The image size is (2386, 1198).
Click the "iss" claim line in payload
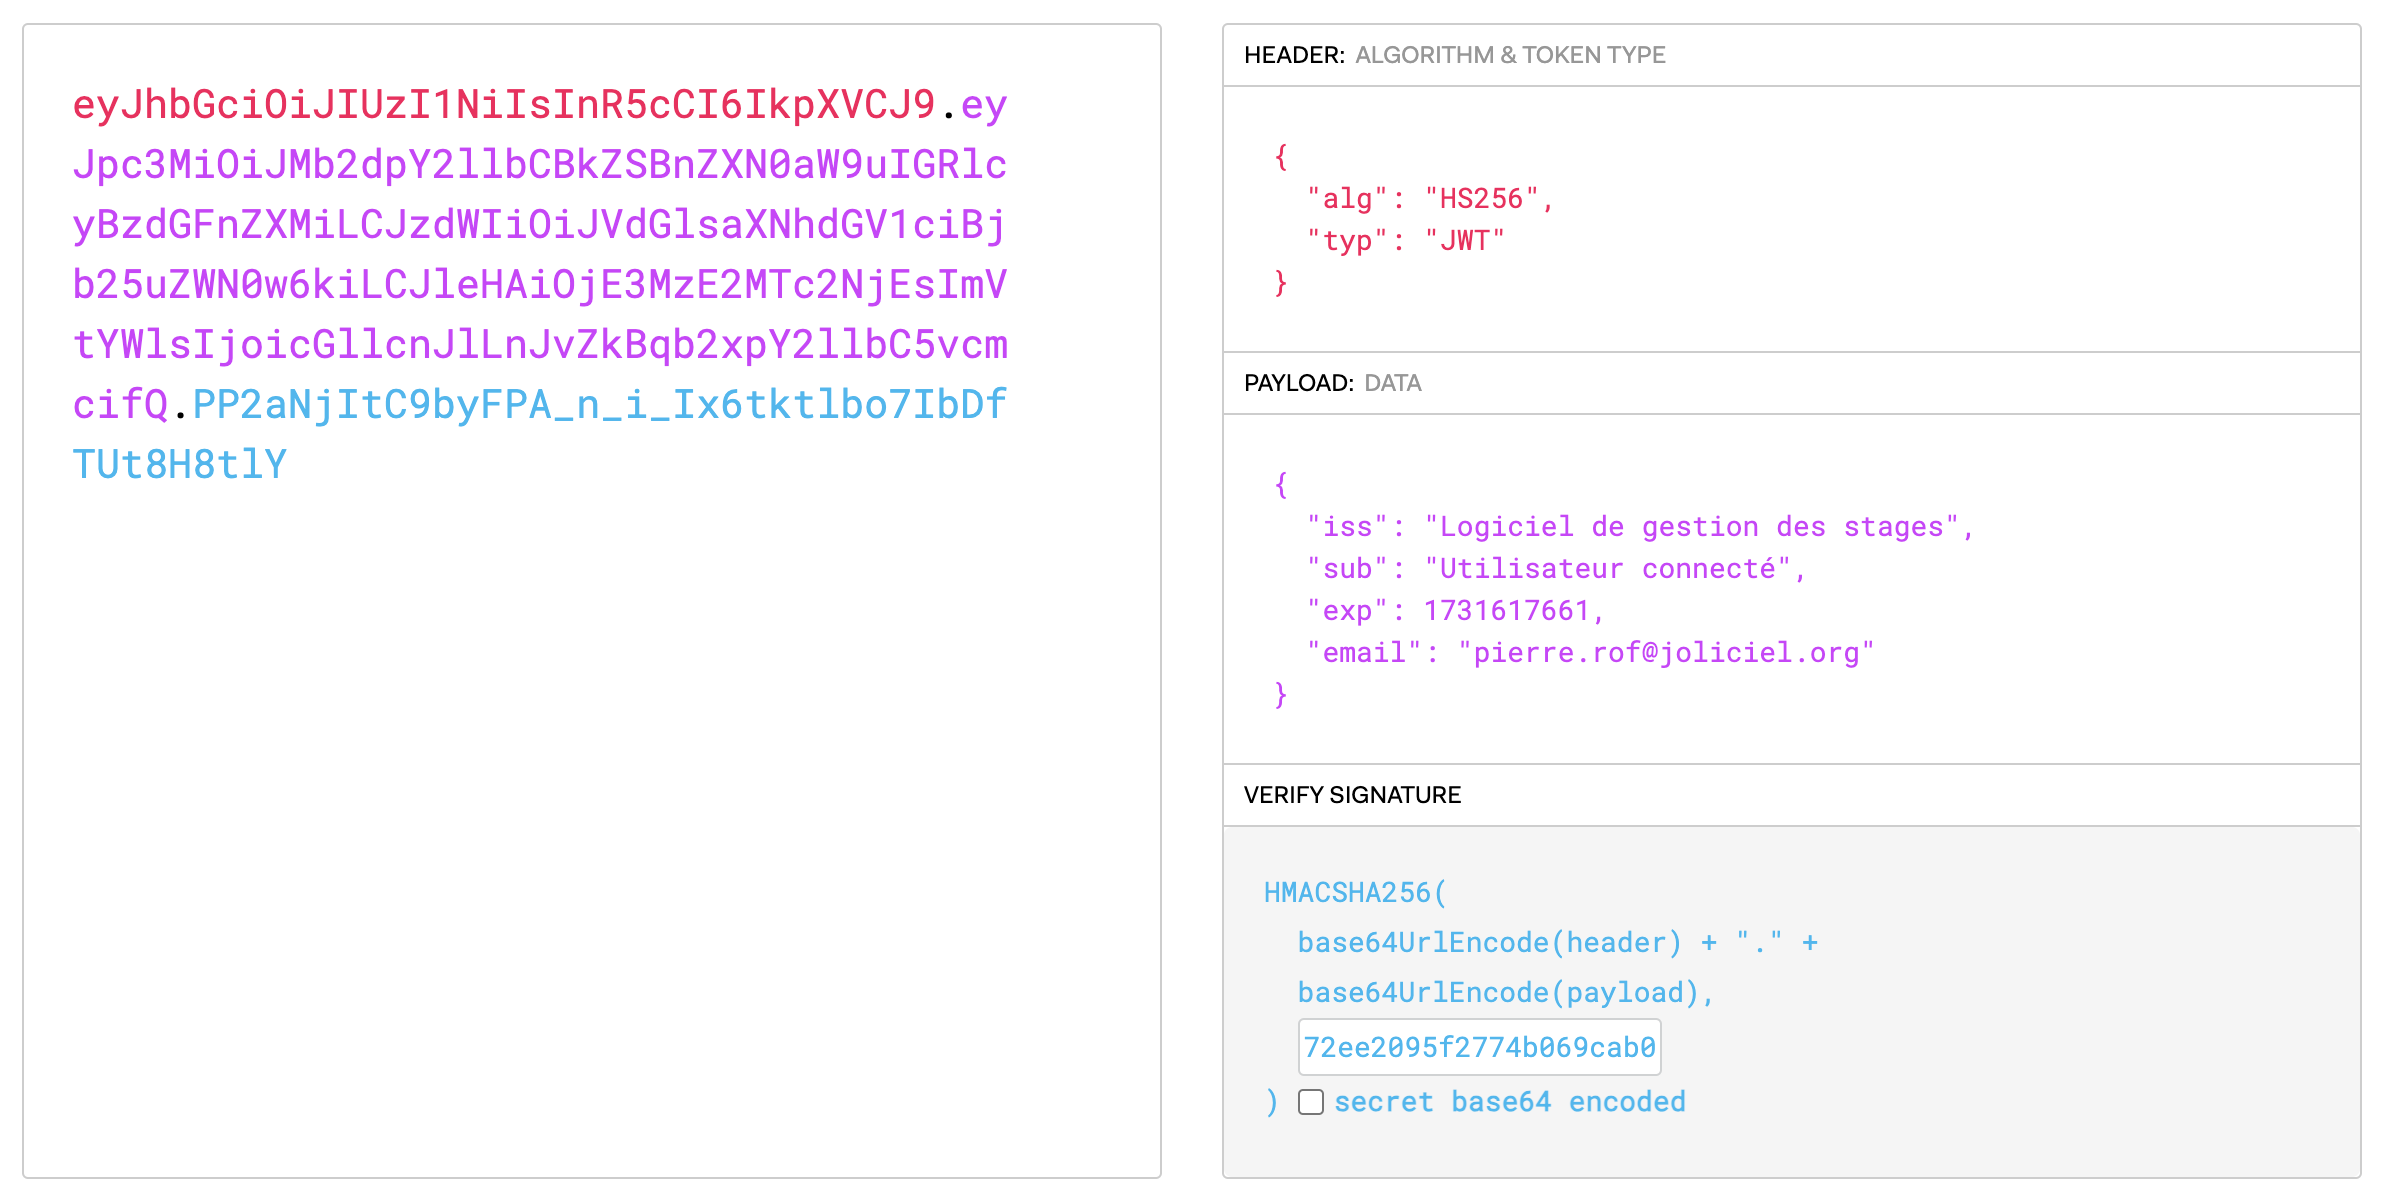click(x=1639, y=527)
